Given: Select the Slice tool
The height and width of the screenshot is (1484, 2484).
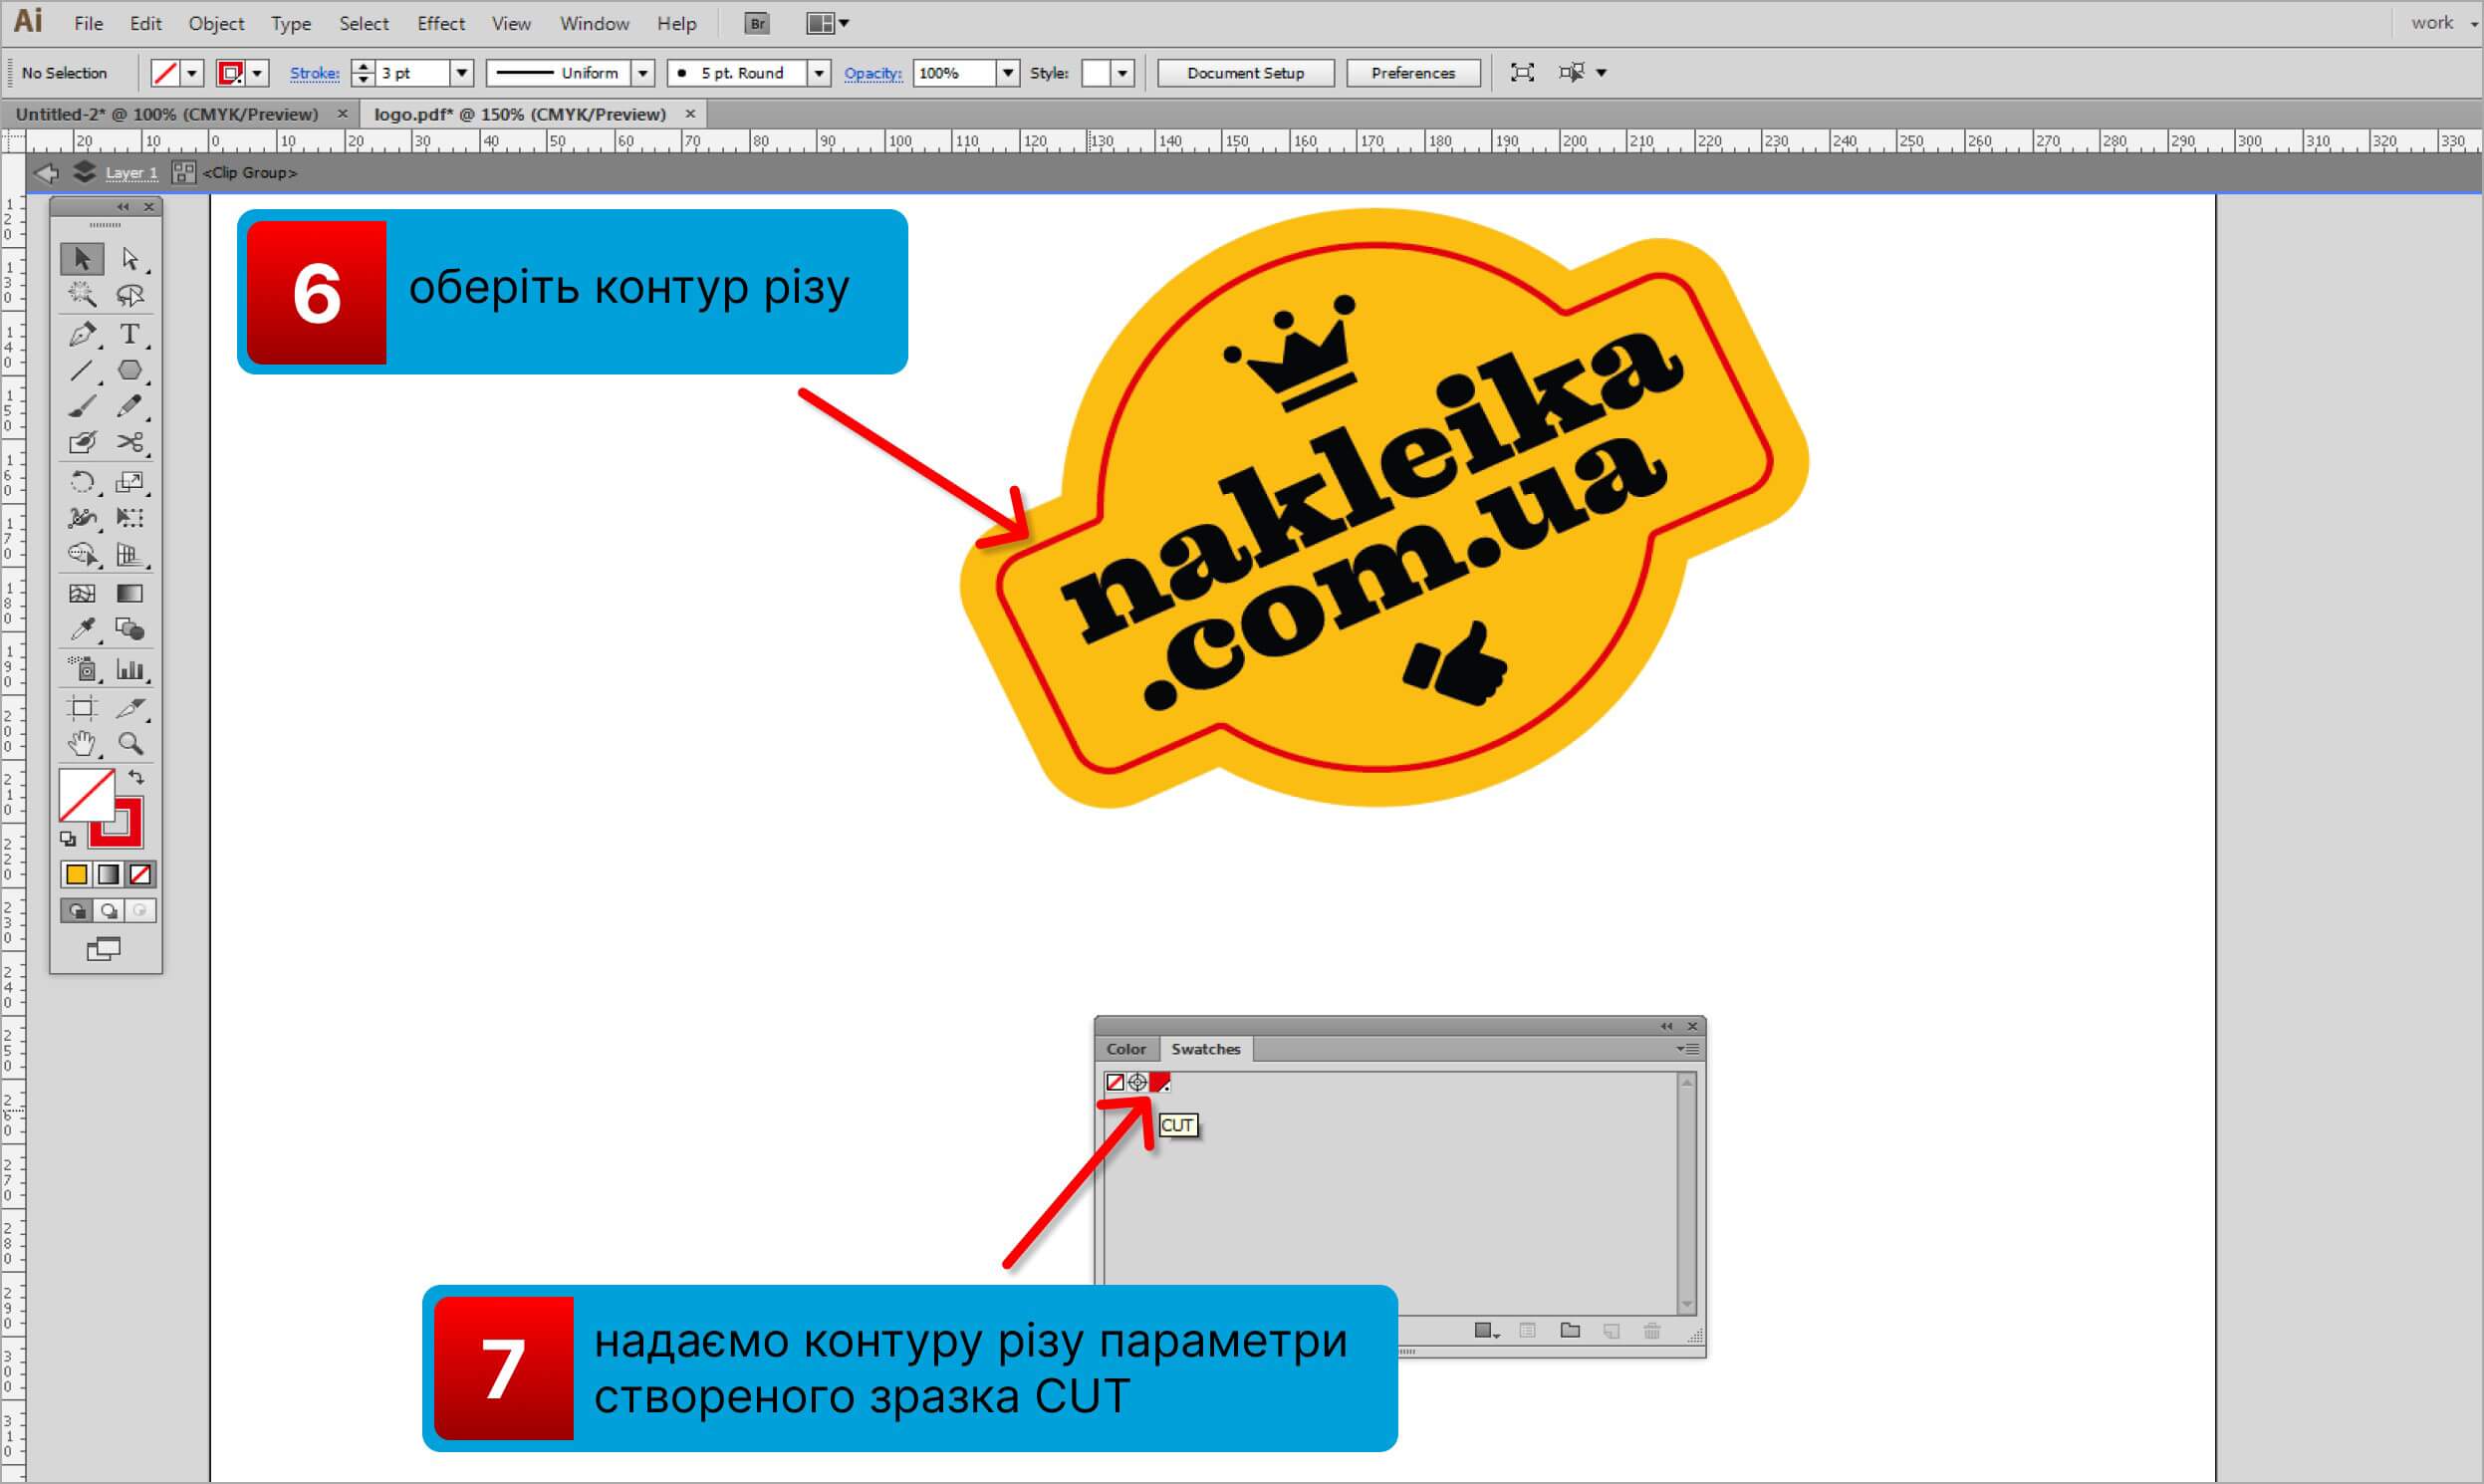Looking at the screenshot, I should coord(130,708).
